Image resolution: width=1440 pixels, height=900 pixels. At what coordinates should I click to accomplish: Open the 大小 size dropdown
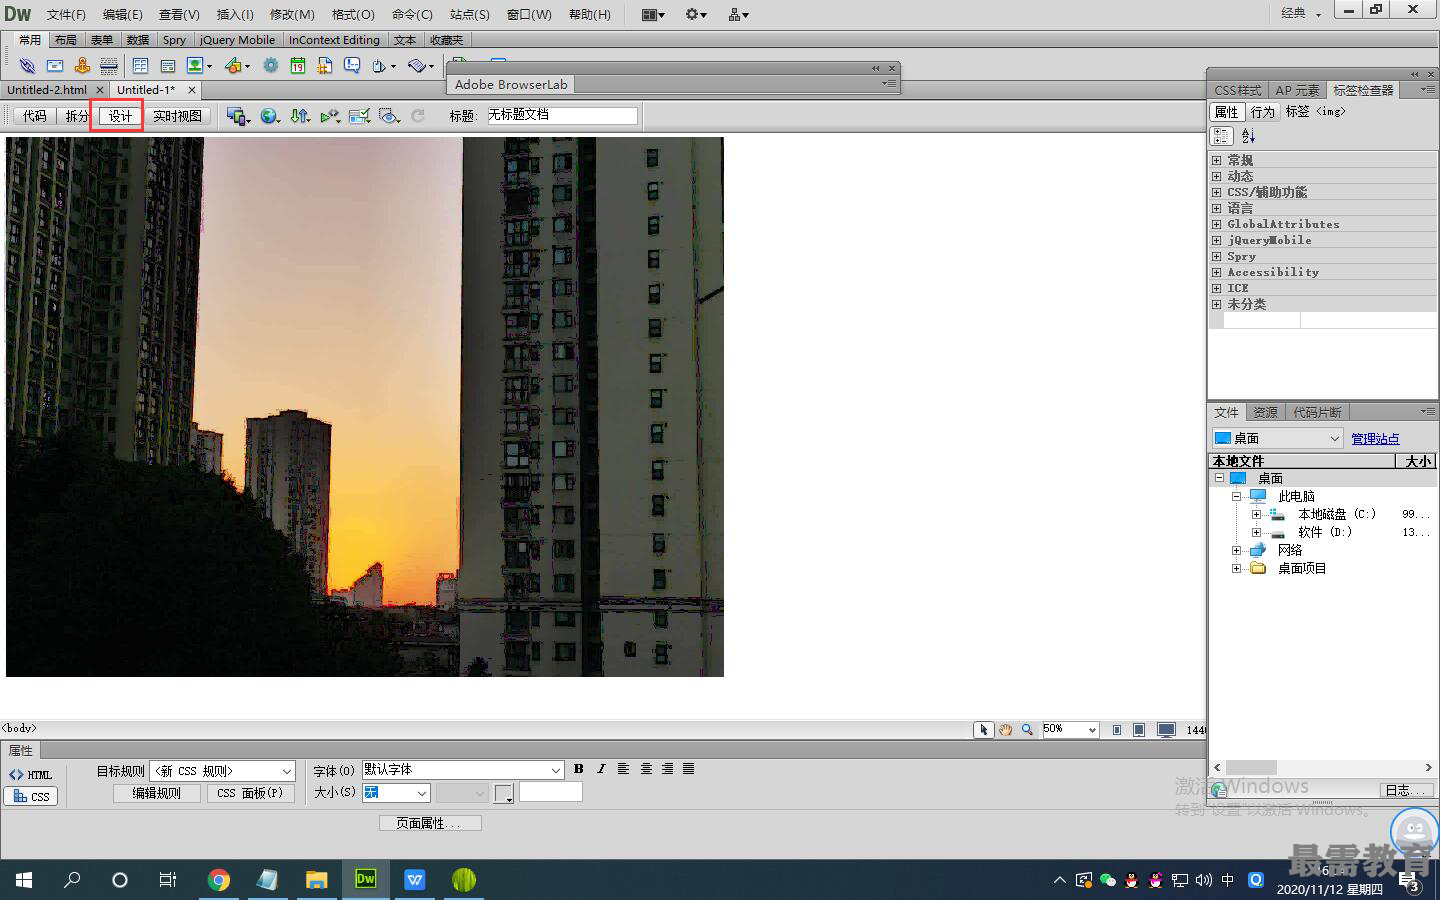[x=396, y=793]
